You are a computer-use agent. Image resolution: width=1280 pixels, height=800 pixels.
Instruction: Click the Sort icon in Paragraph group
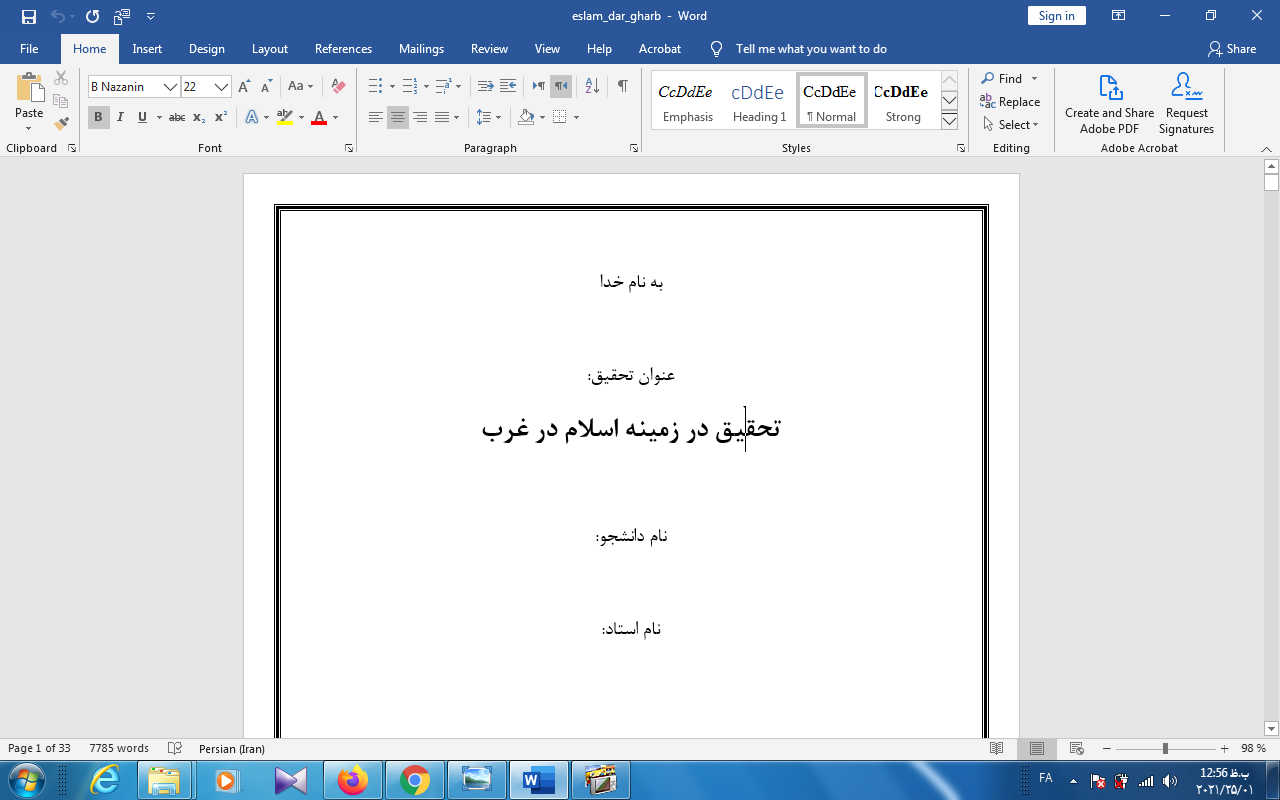pos(591,87)
